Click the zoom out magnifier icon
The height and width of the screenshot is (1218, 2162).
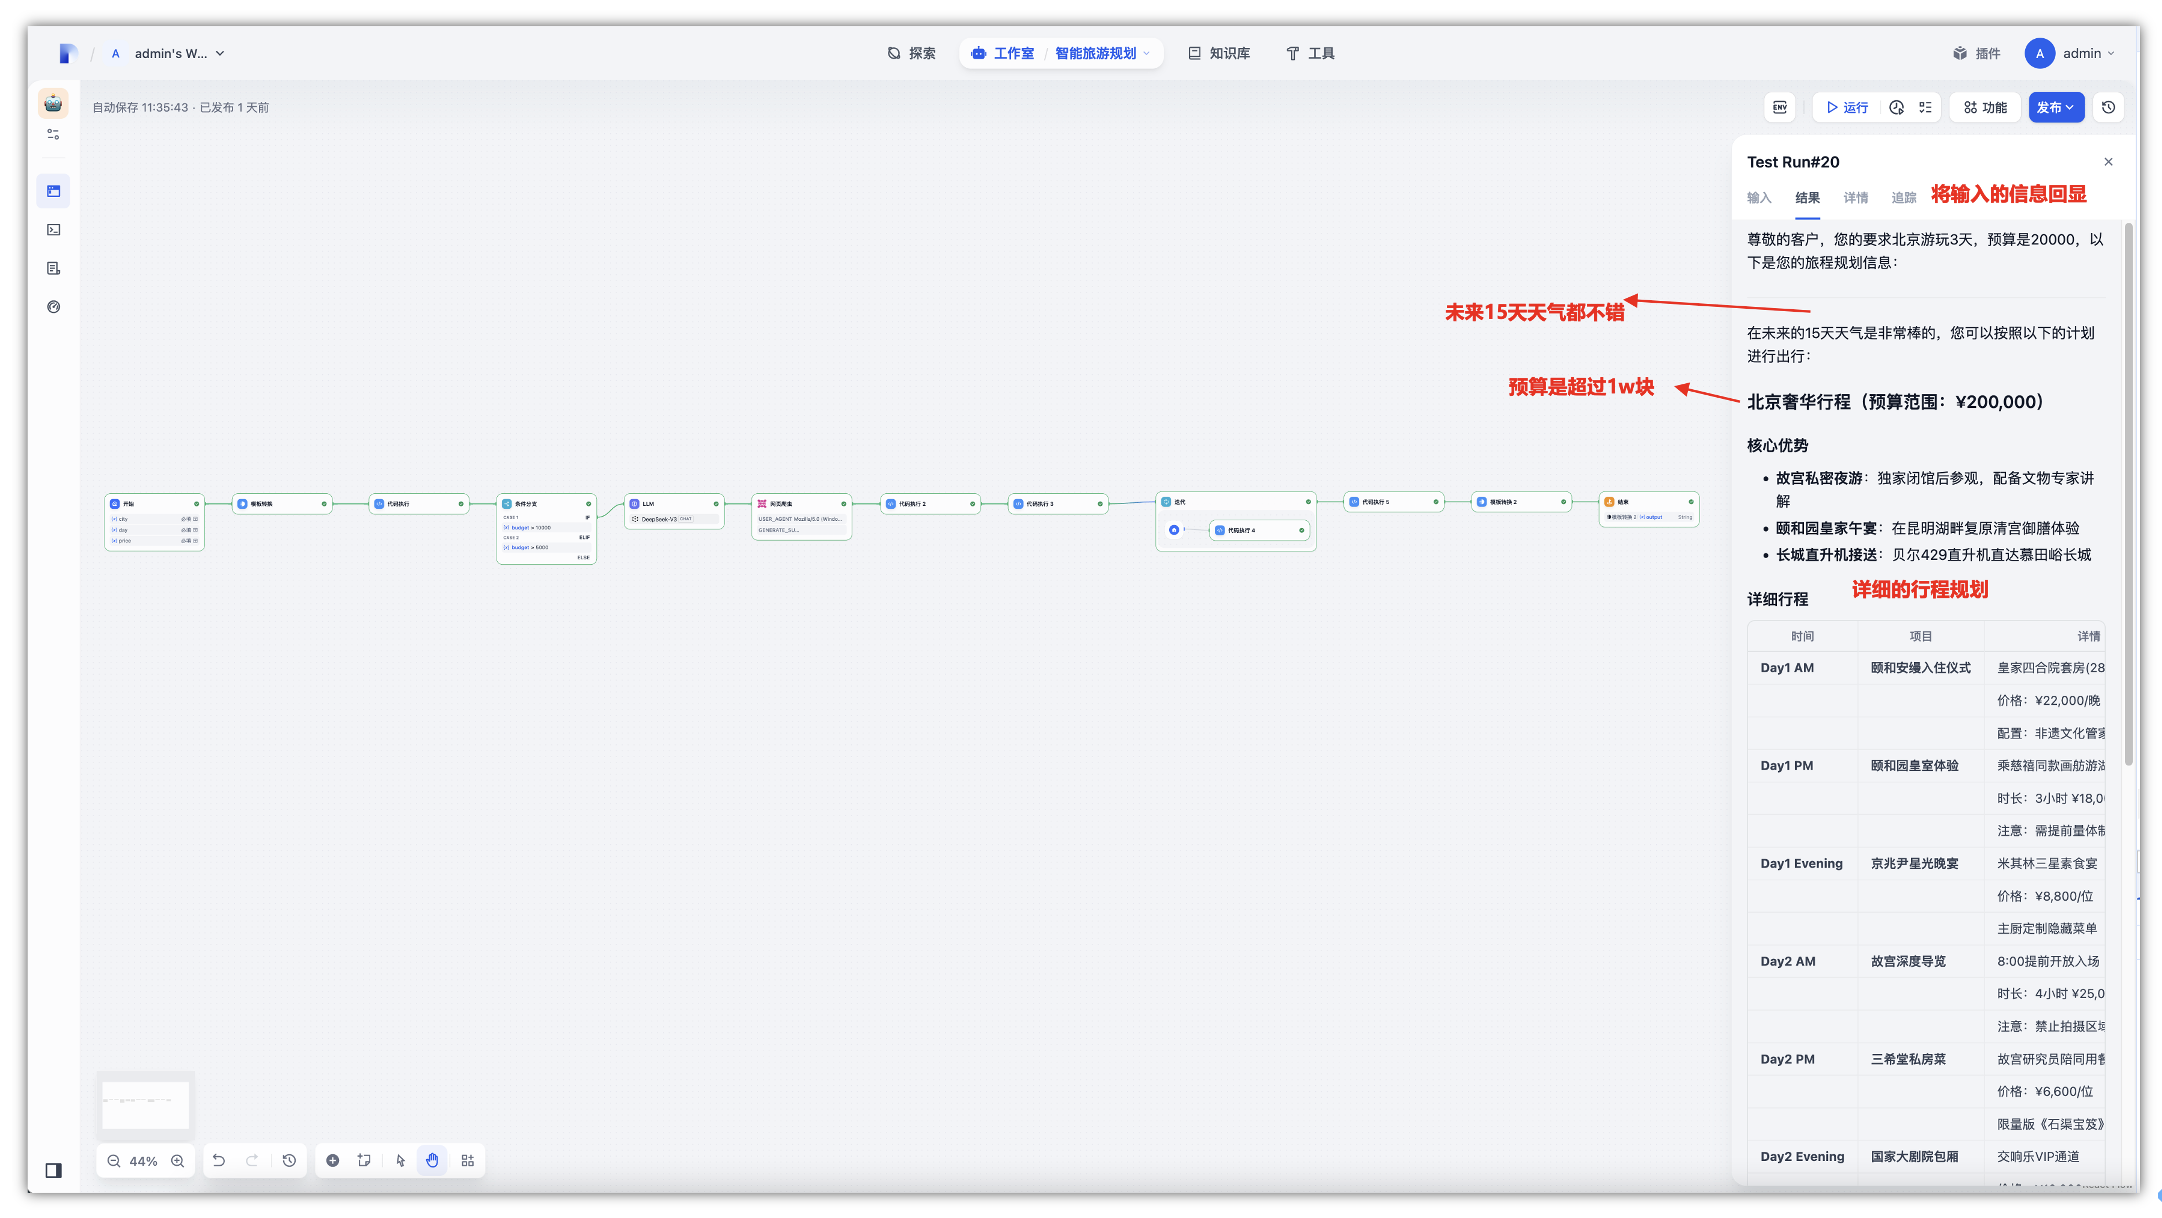click(x=114, y=1161)
